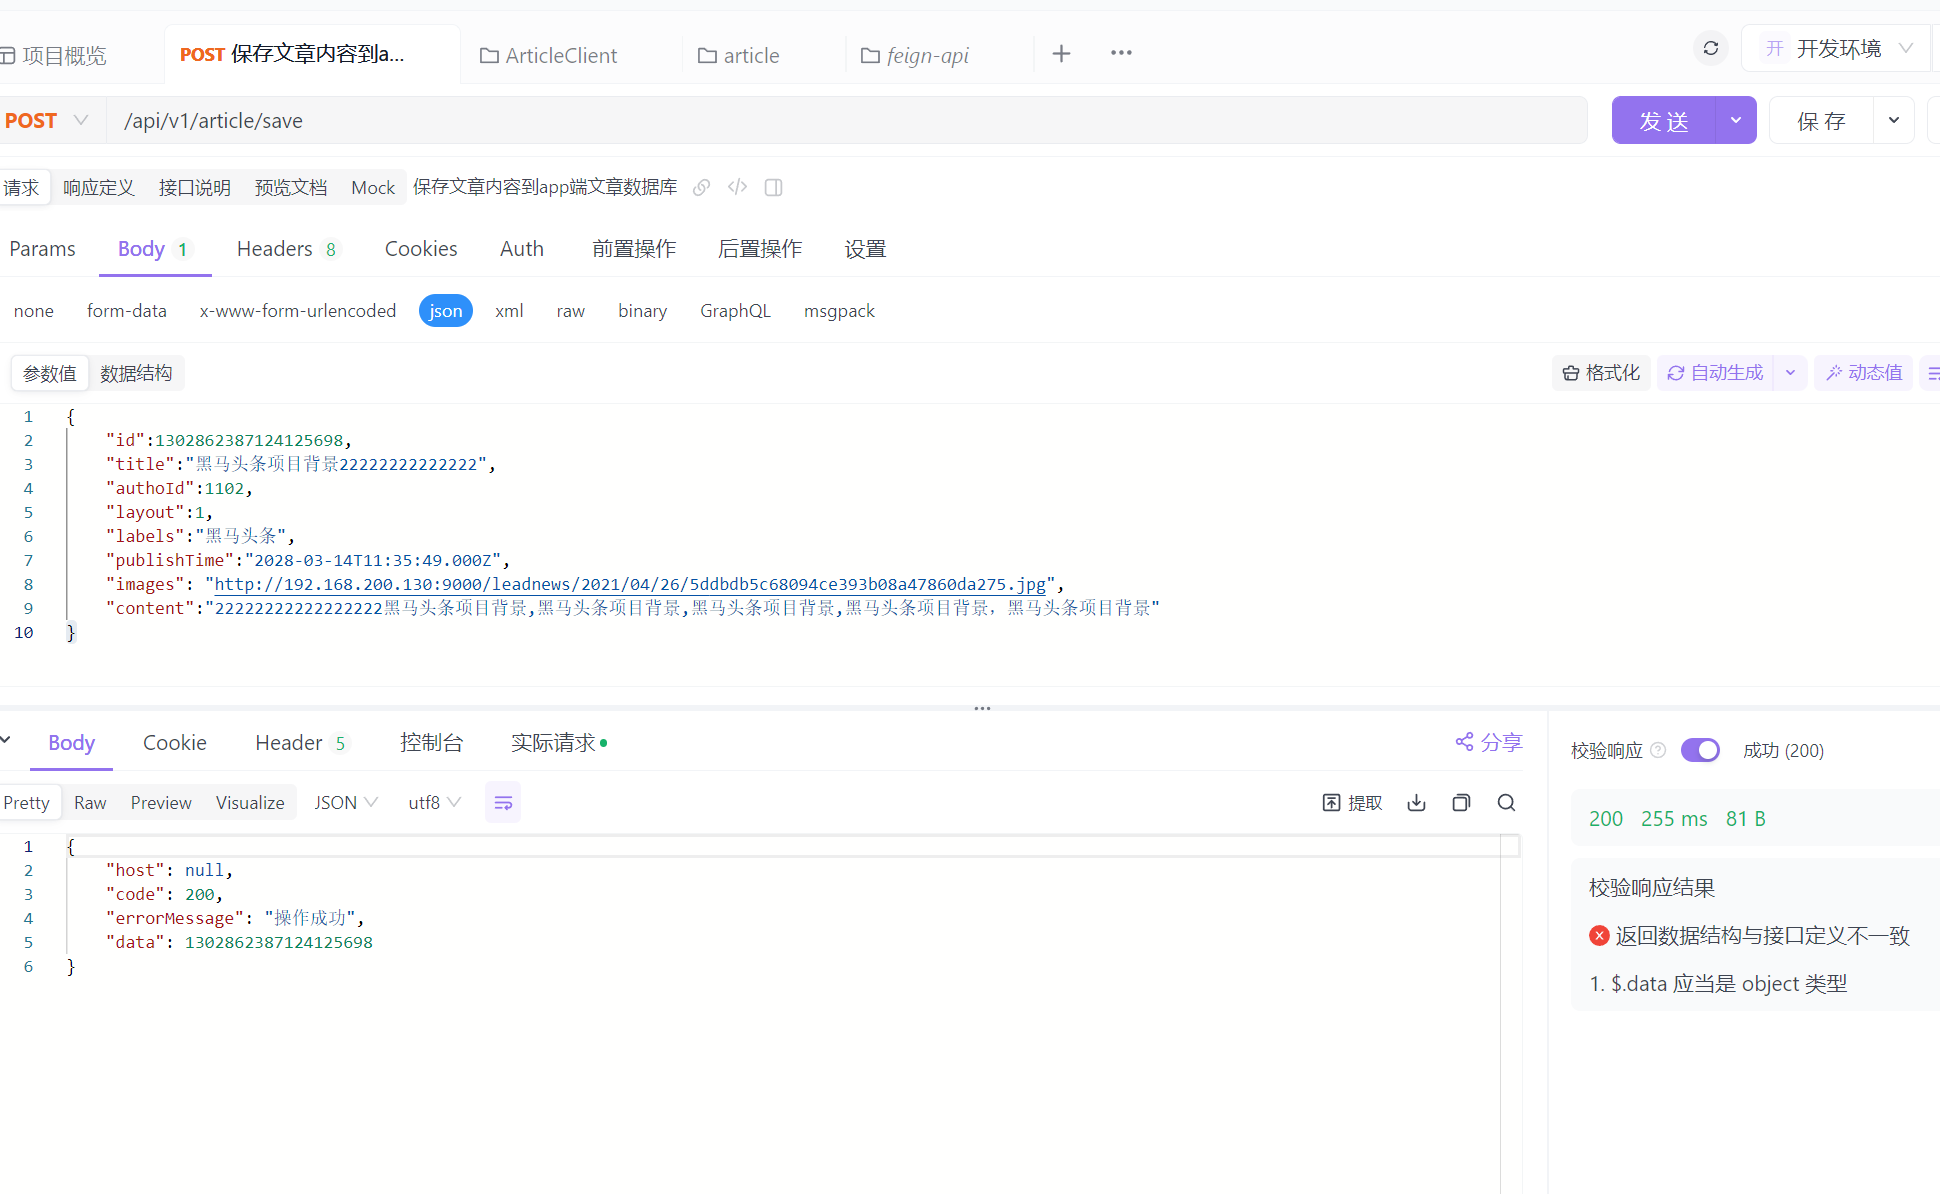Open the more tabs ellipsis menu
This screenshot has height=1194, width=1940.
click(1121, 53)
